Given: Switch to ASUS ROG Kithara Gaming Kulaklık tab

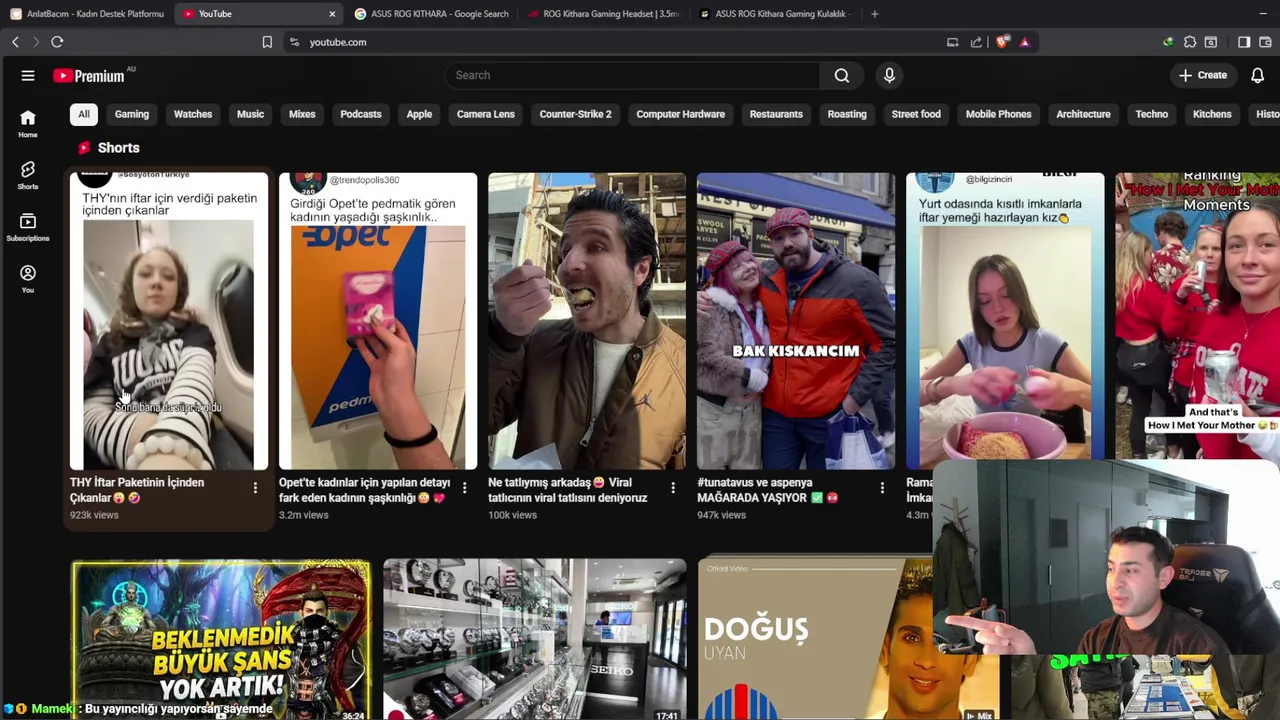Looking at the screenshot, I should [x=775, y=14].
